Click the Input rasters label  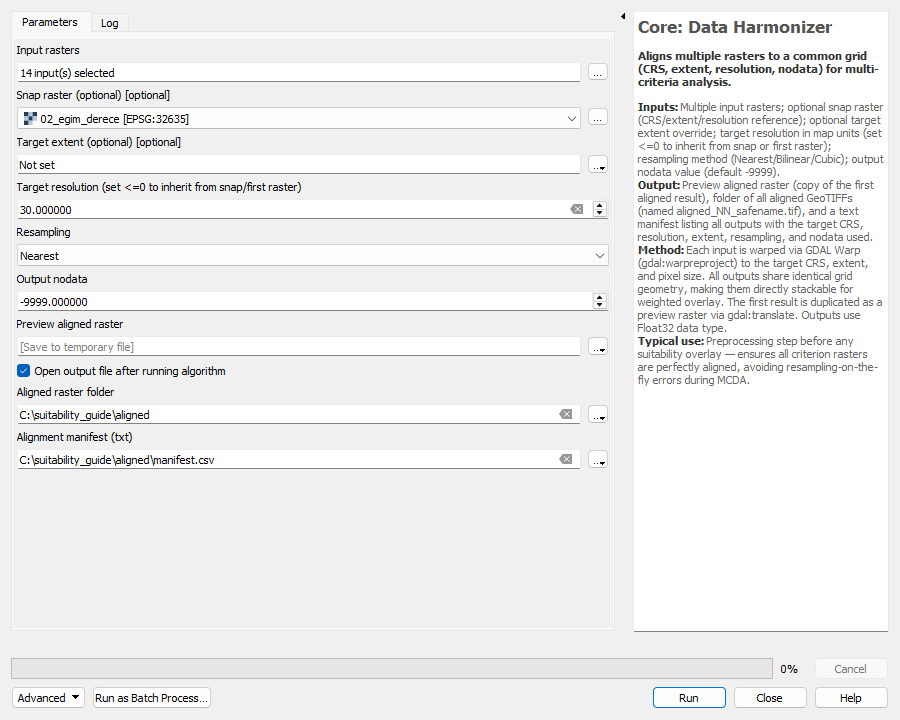[x=48, y=50]
